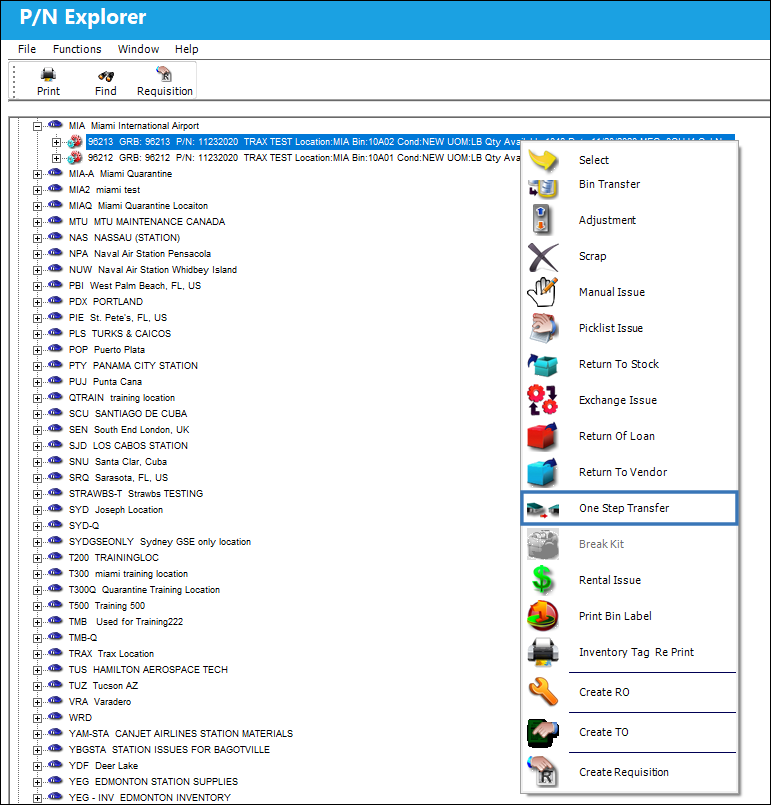Click the Adjustment up-down arrows icon
Image resolution: width=771 pixels, height=805 pixels.
point(541,220)
